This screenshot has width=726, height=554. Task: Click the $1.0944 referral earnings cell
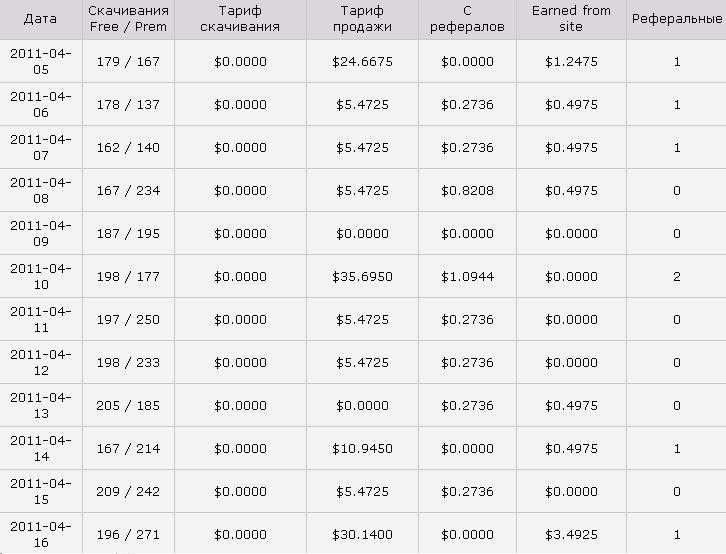[467, 277]
